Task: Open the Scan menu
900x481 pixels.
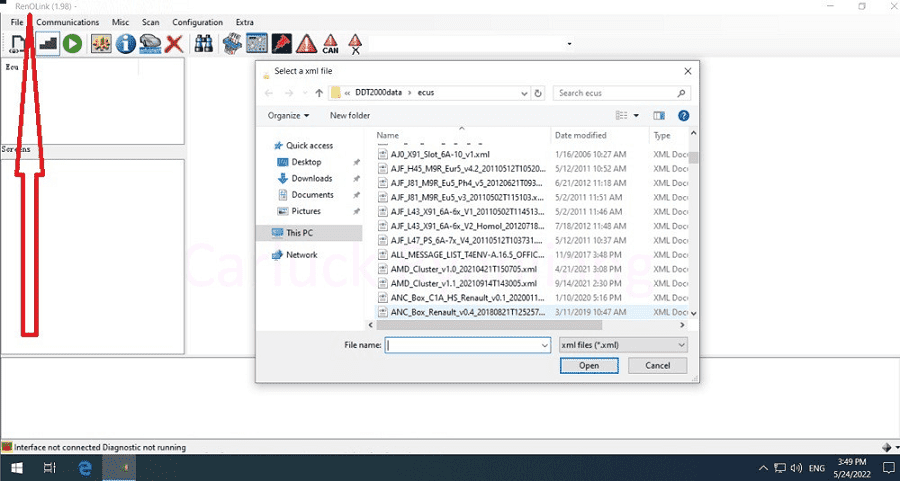Action: (x=150, y=22)
